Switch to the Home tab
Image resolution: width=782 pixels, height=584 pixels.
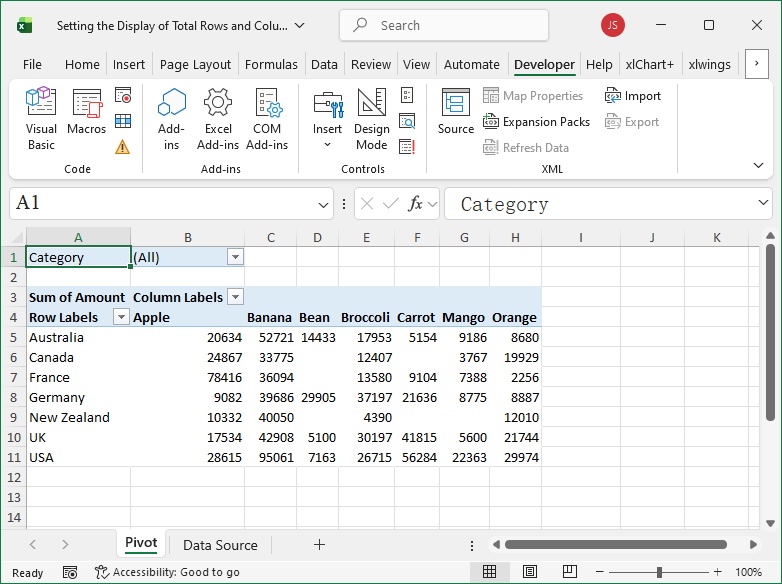tap(82, 64)
